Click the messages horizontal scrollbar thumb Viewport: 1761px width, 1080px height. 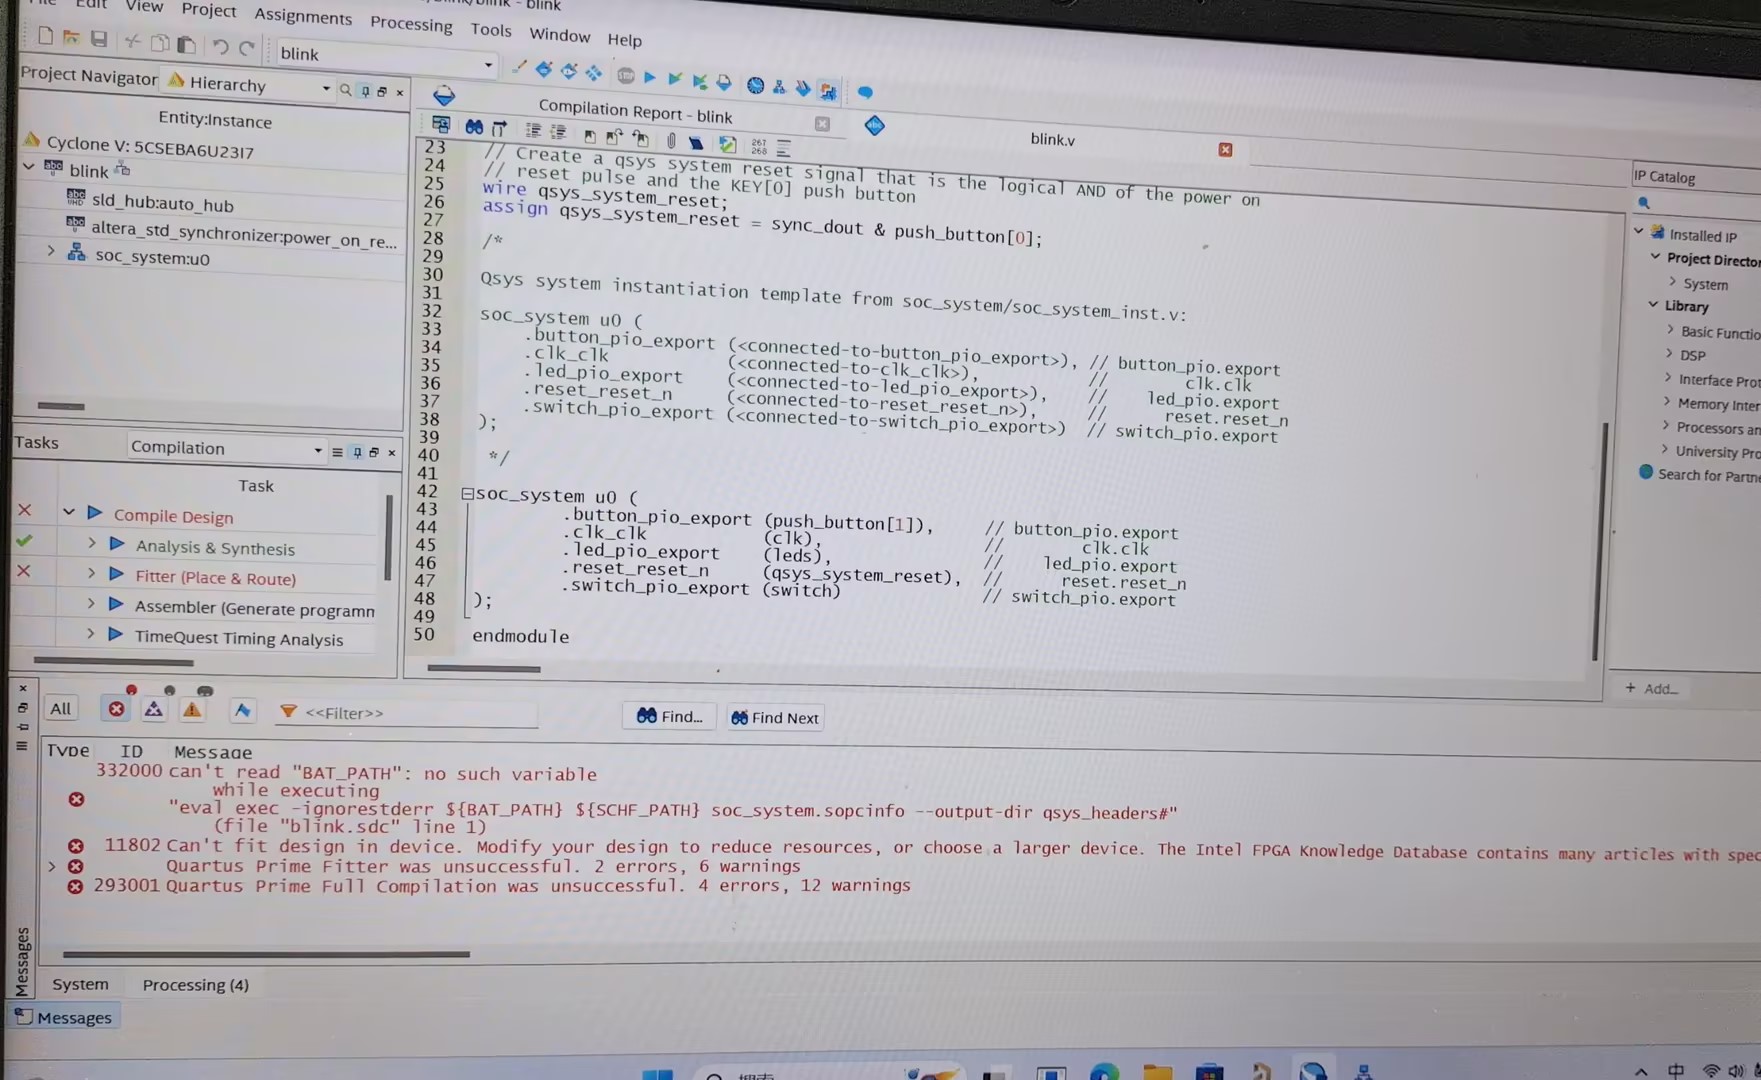tap(266, 954)
